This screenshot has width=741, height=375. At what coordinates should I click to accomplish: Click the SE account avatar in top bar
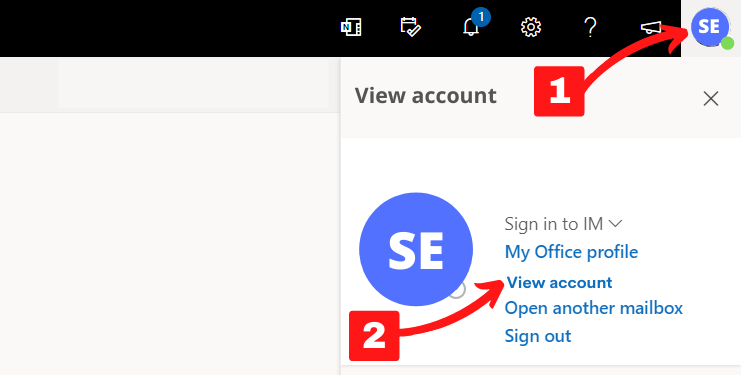[x=710, y=27]
